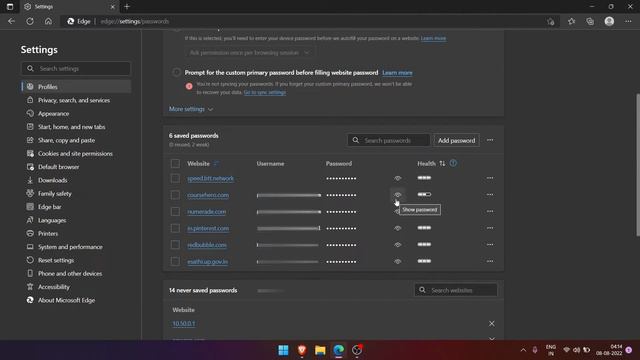Viewport: 640px width, 360px height.
Task: Open the browser home page icon
Action: 48,21
